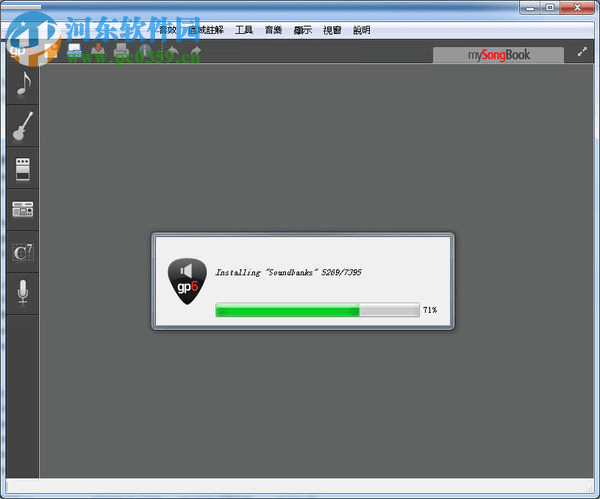The height and width of the screenshot is (499, 600).
Task: Open the 說明 menu
Action: pos(362,30)
